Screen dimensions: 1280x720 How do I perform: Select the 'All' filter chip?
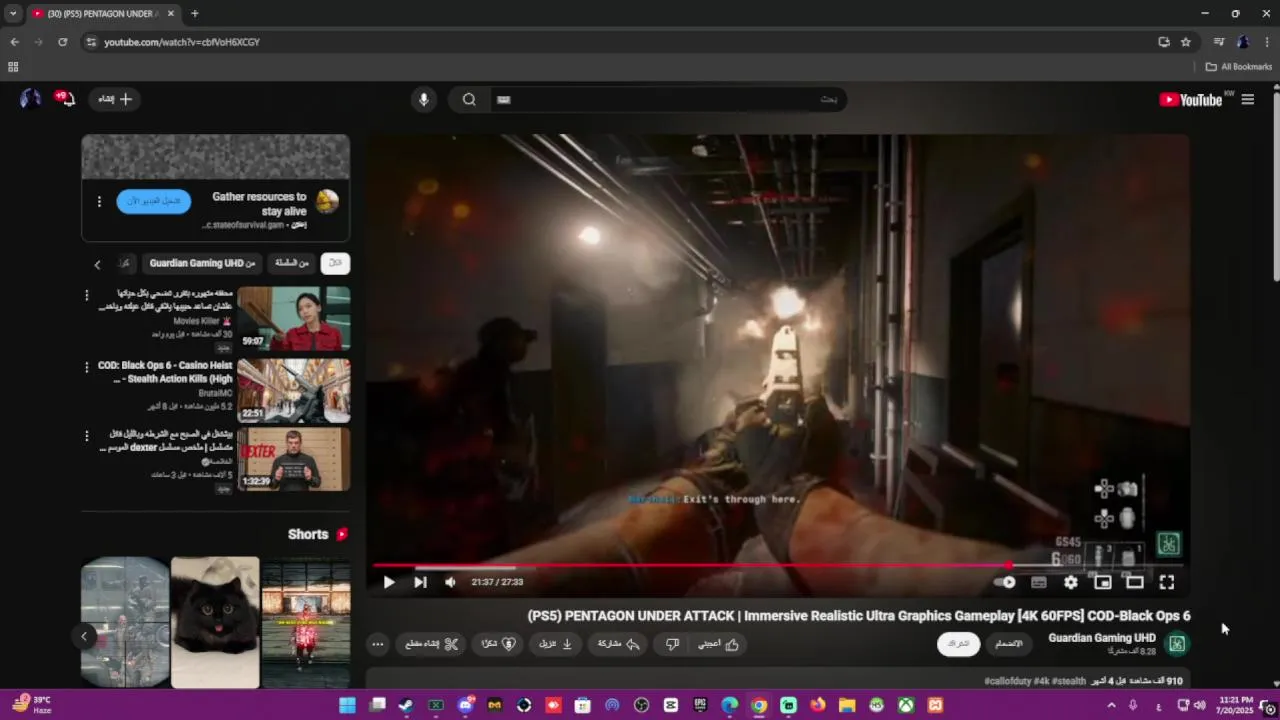(335, 263)
